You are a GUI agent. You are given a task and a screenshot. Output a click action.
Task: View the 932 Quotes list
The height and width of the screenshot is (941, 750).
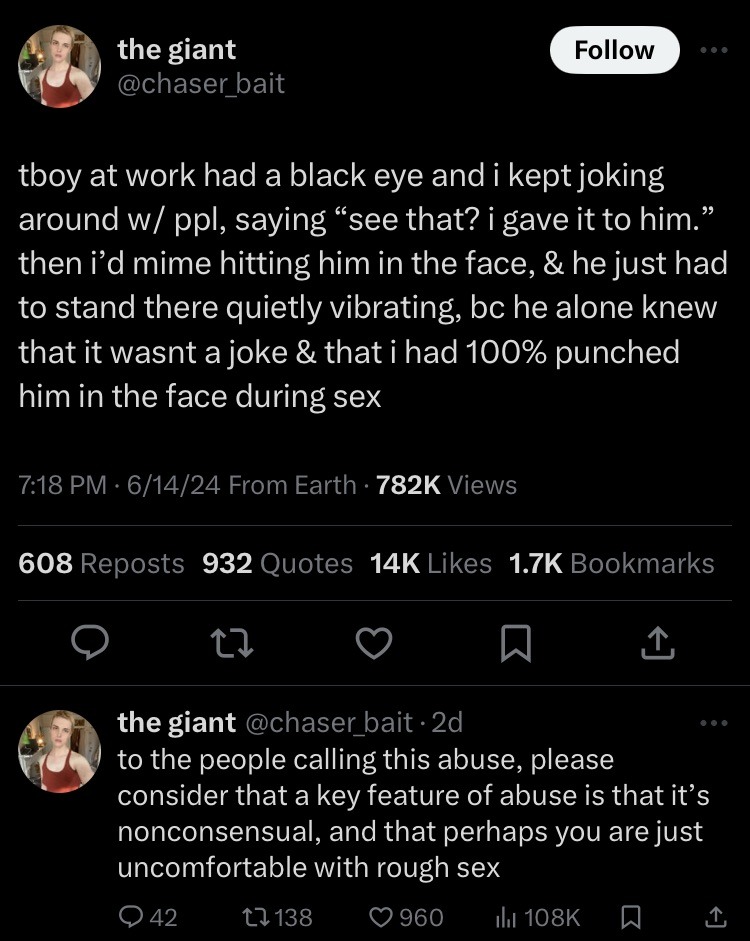tap(277, 563)
